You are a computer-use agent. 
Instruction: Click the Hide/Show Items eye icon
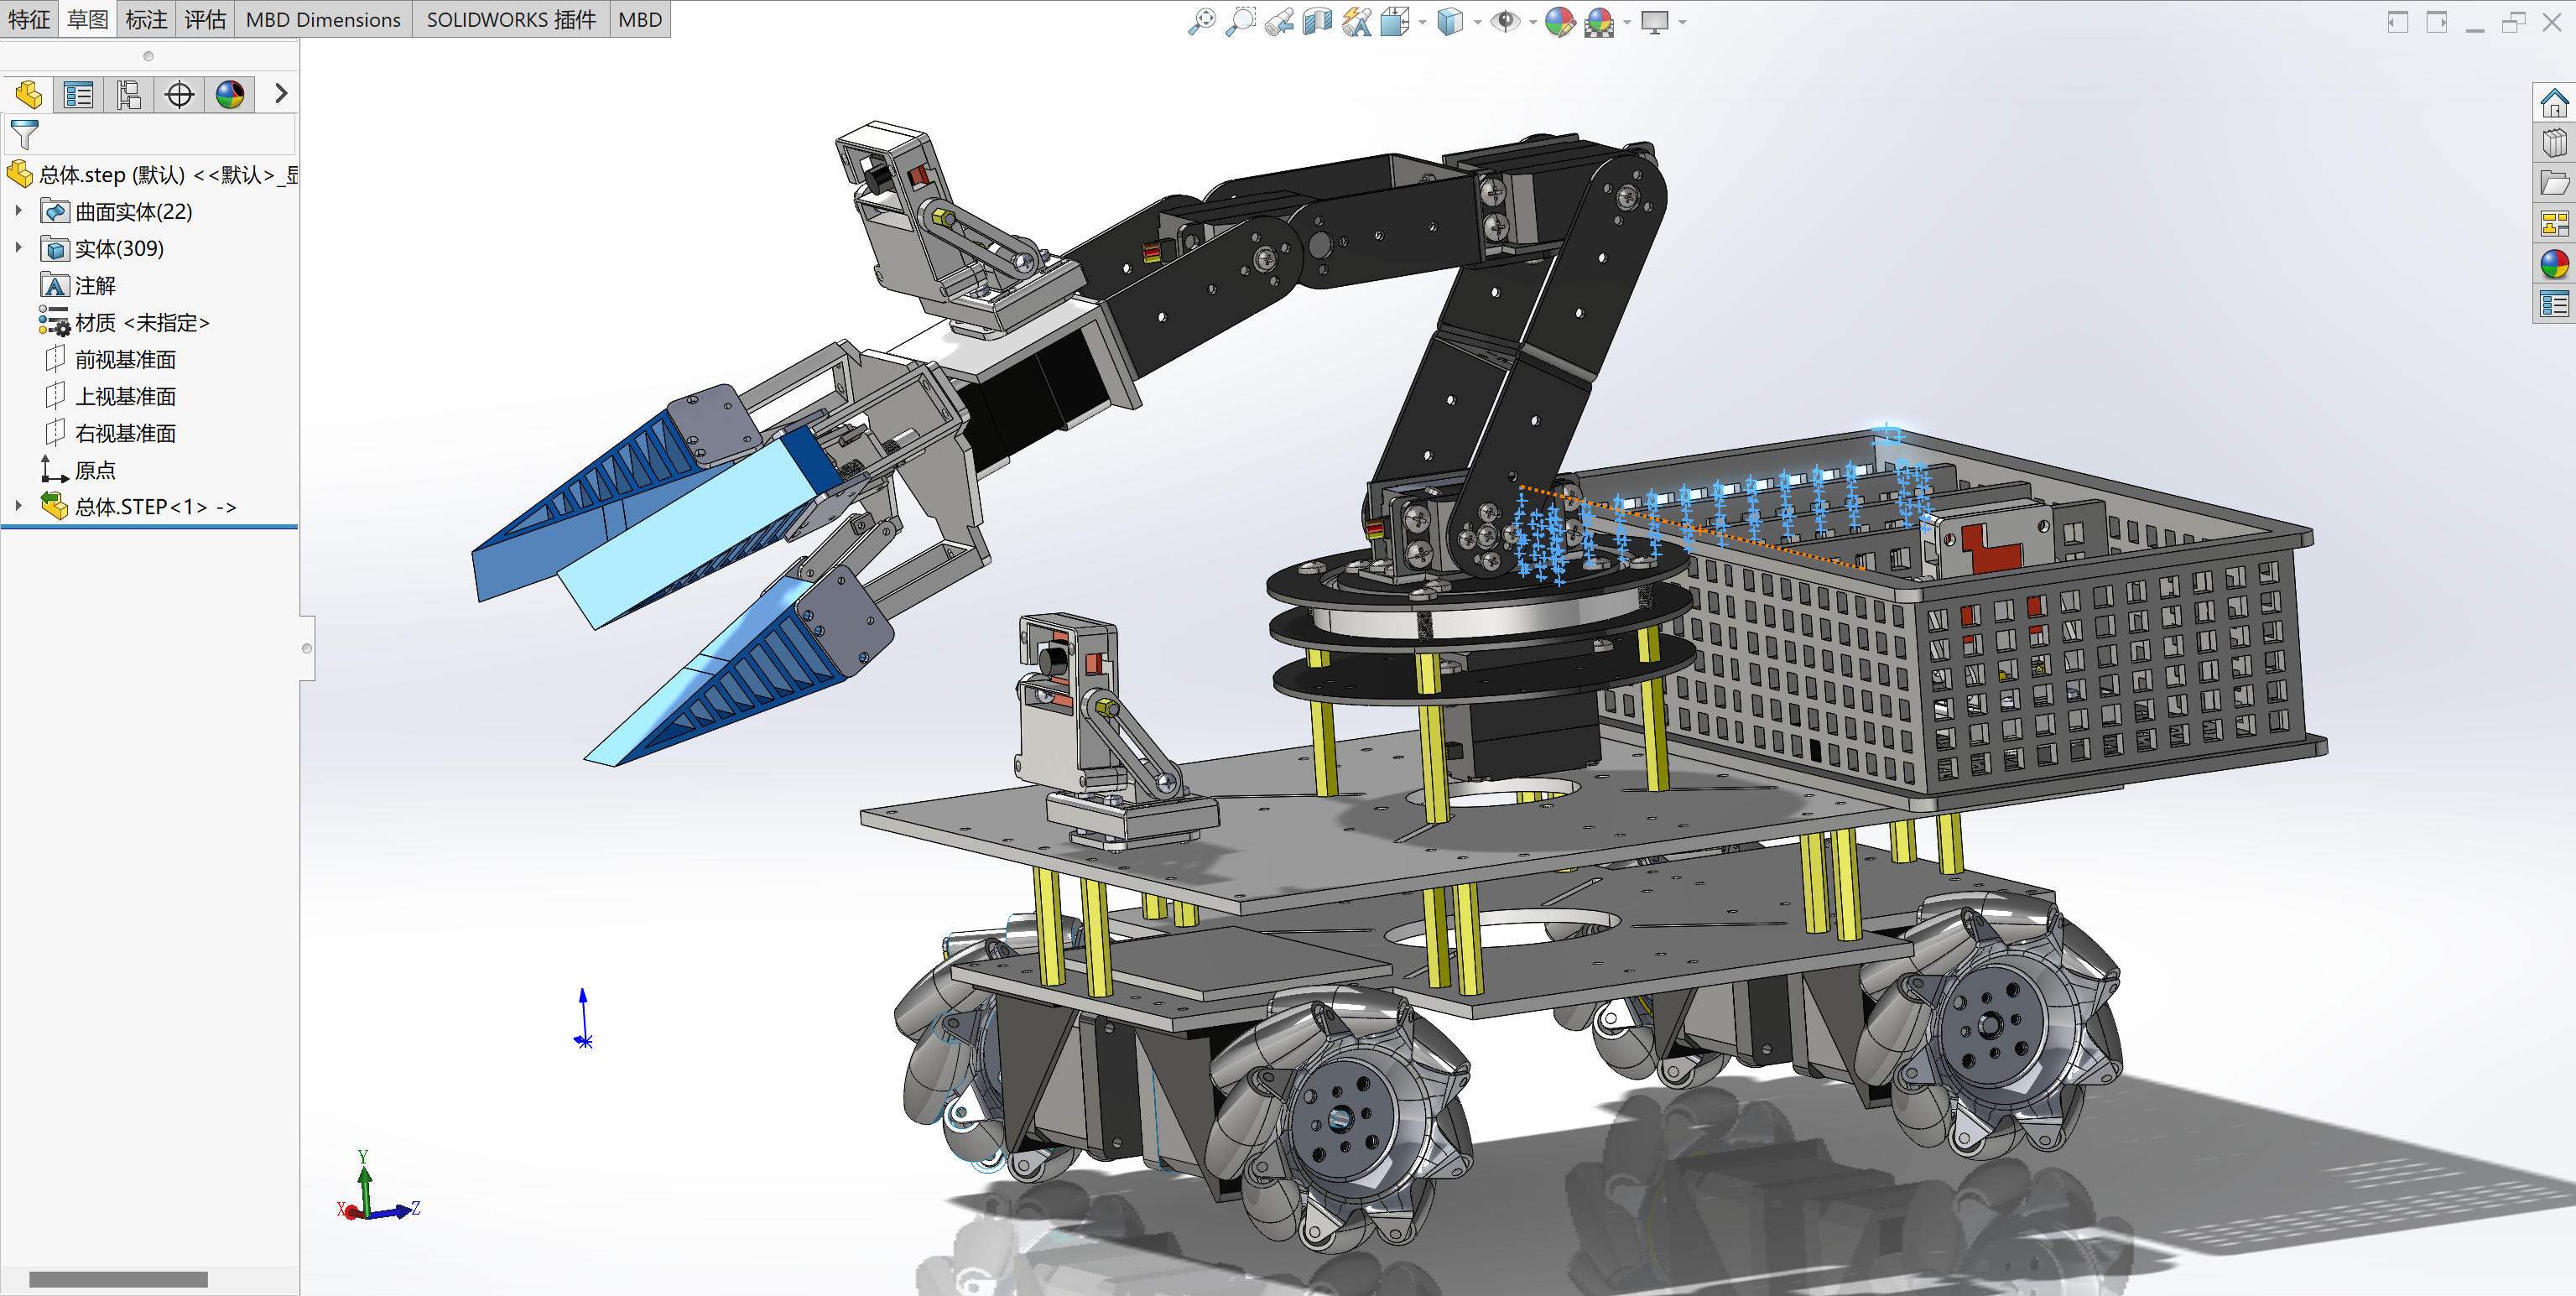[x=1505, y=21]
